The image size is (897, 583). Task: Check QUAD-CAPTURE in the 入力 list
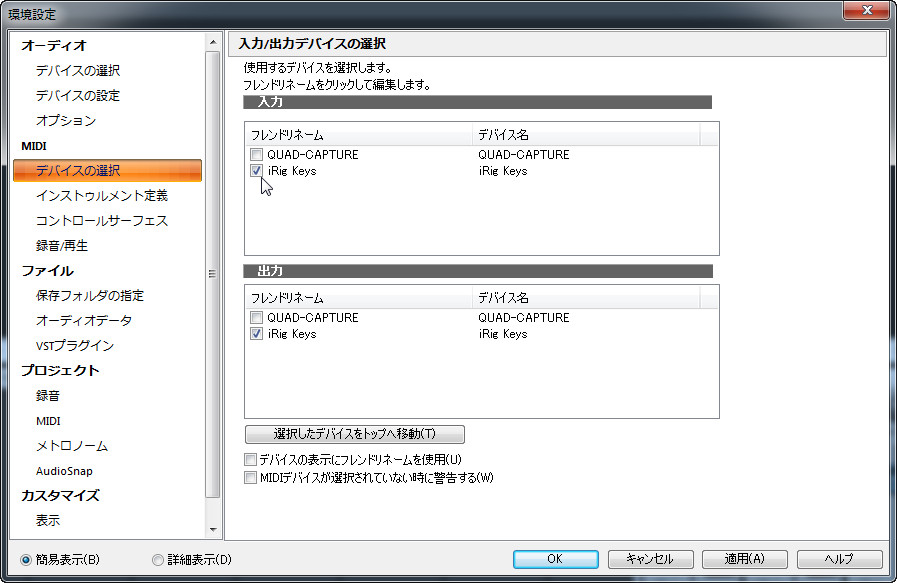tap(256, 154)
